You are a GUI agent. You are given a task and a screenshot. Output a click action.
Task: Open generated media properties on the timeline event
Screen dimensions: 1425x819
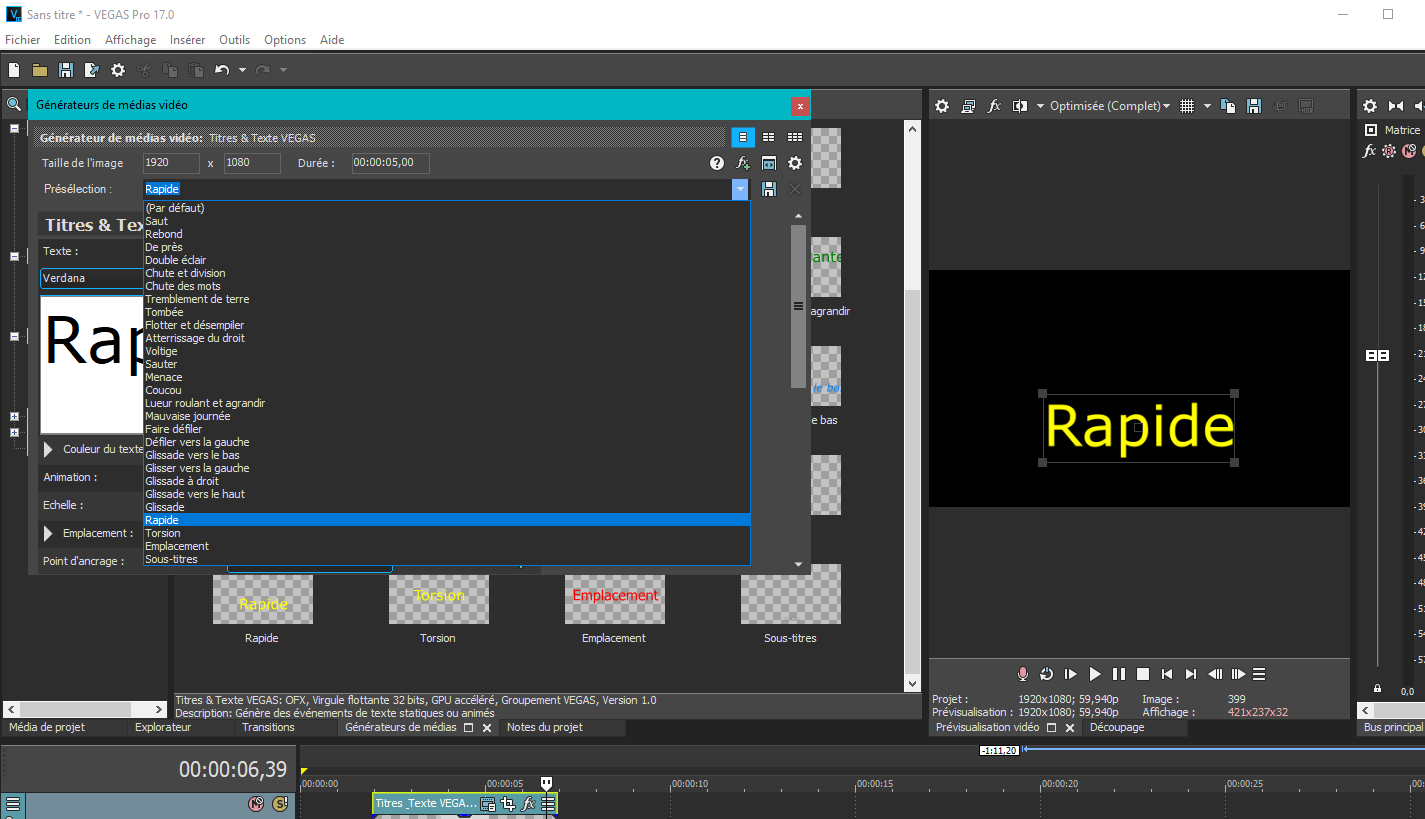488,803
